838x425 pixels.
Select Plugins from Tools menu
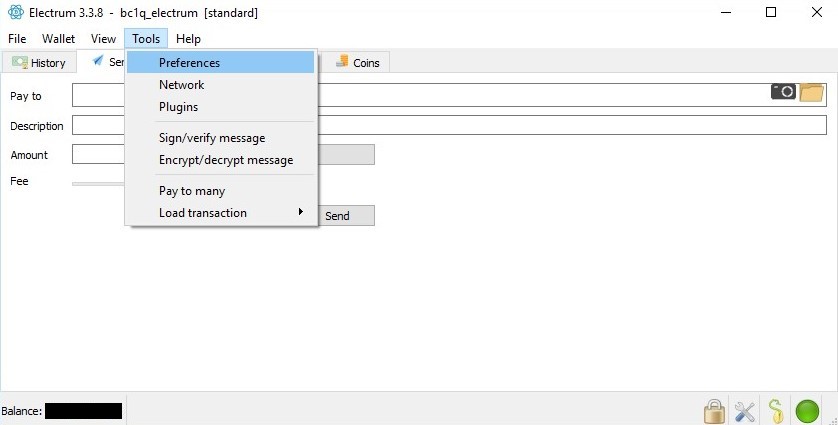pyautogui.click(x=220, y=106)
